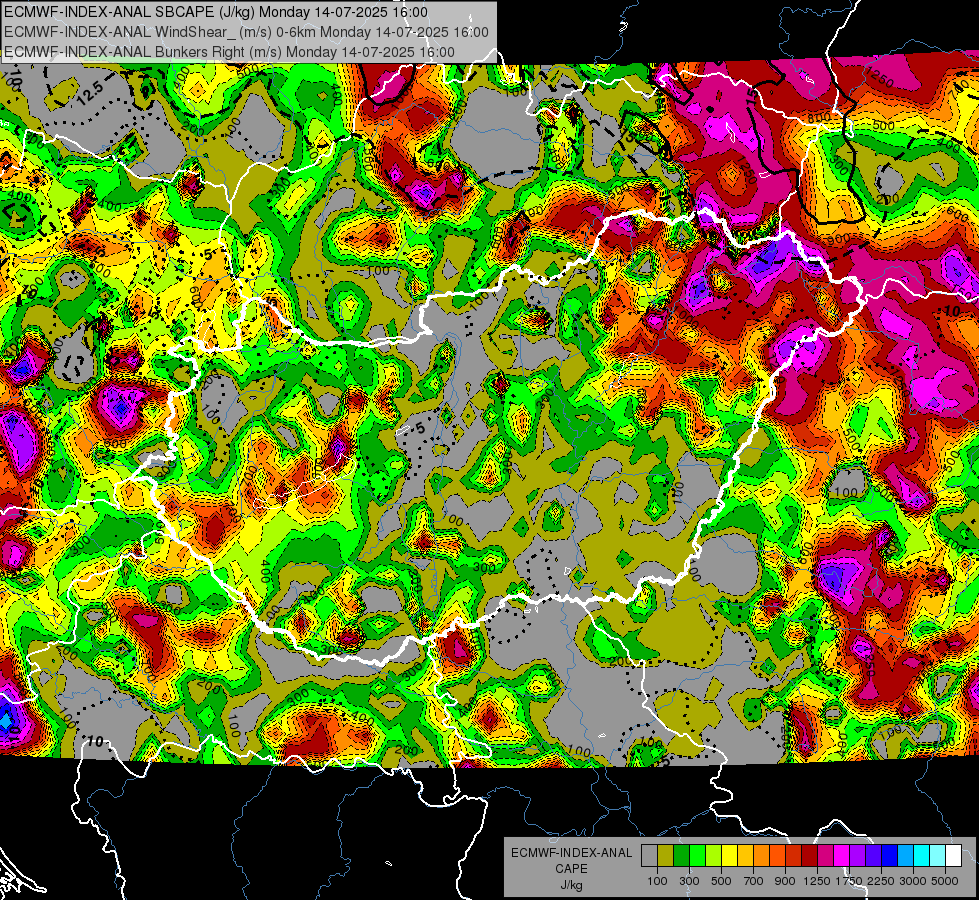Click the J/kg unit label in the legend

[x=572, y=885]
